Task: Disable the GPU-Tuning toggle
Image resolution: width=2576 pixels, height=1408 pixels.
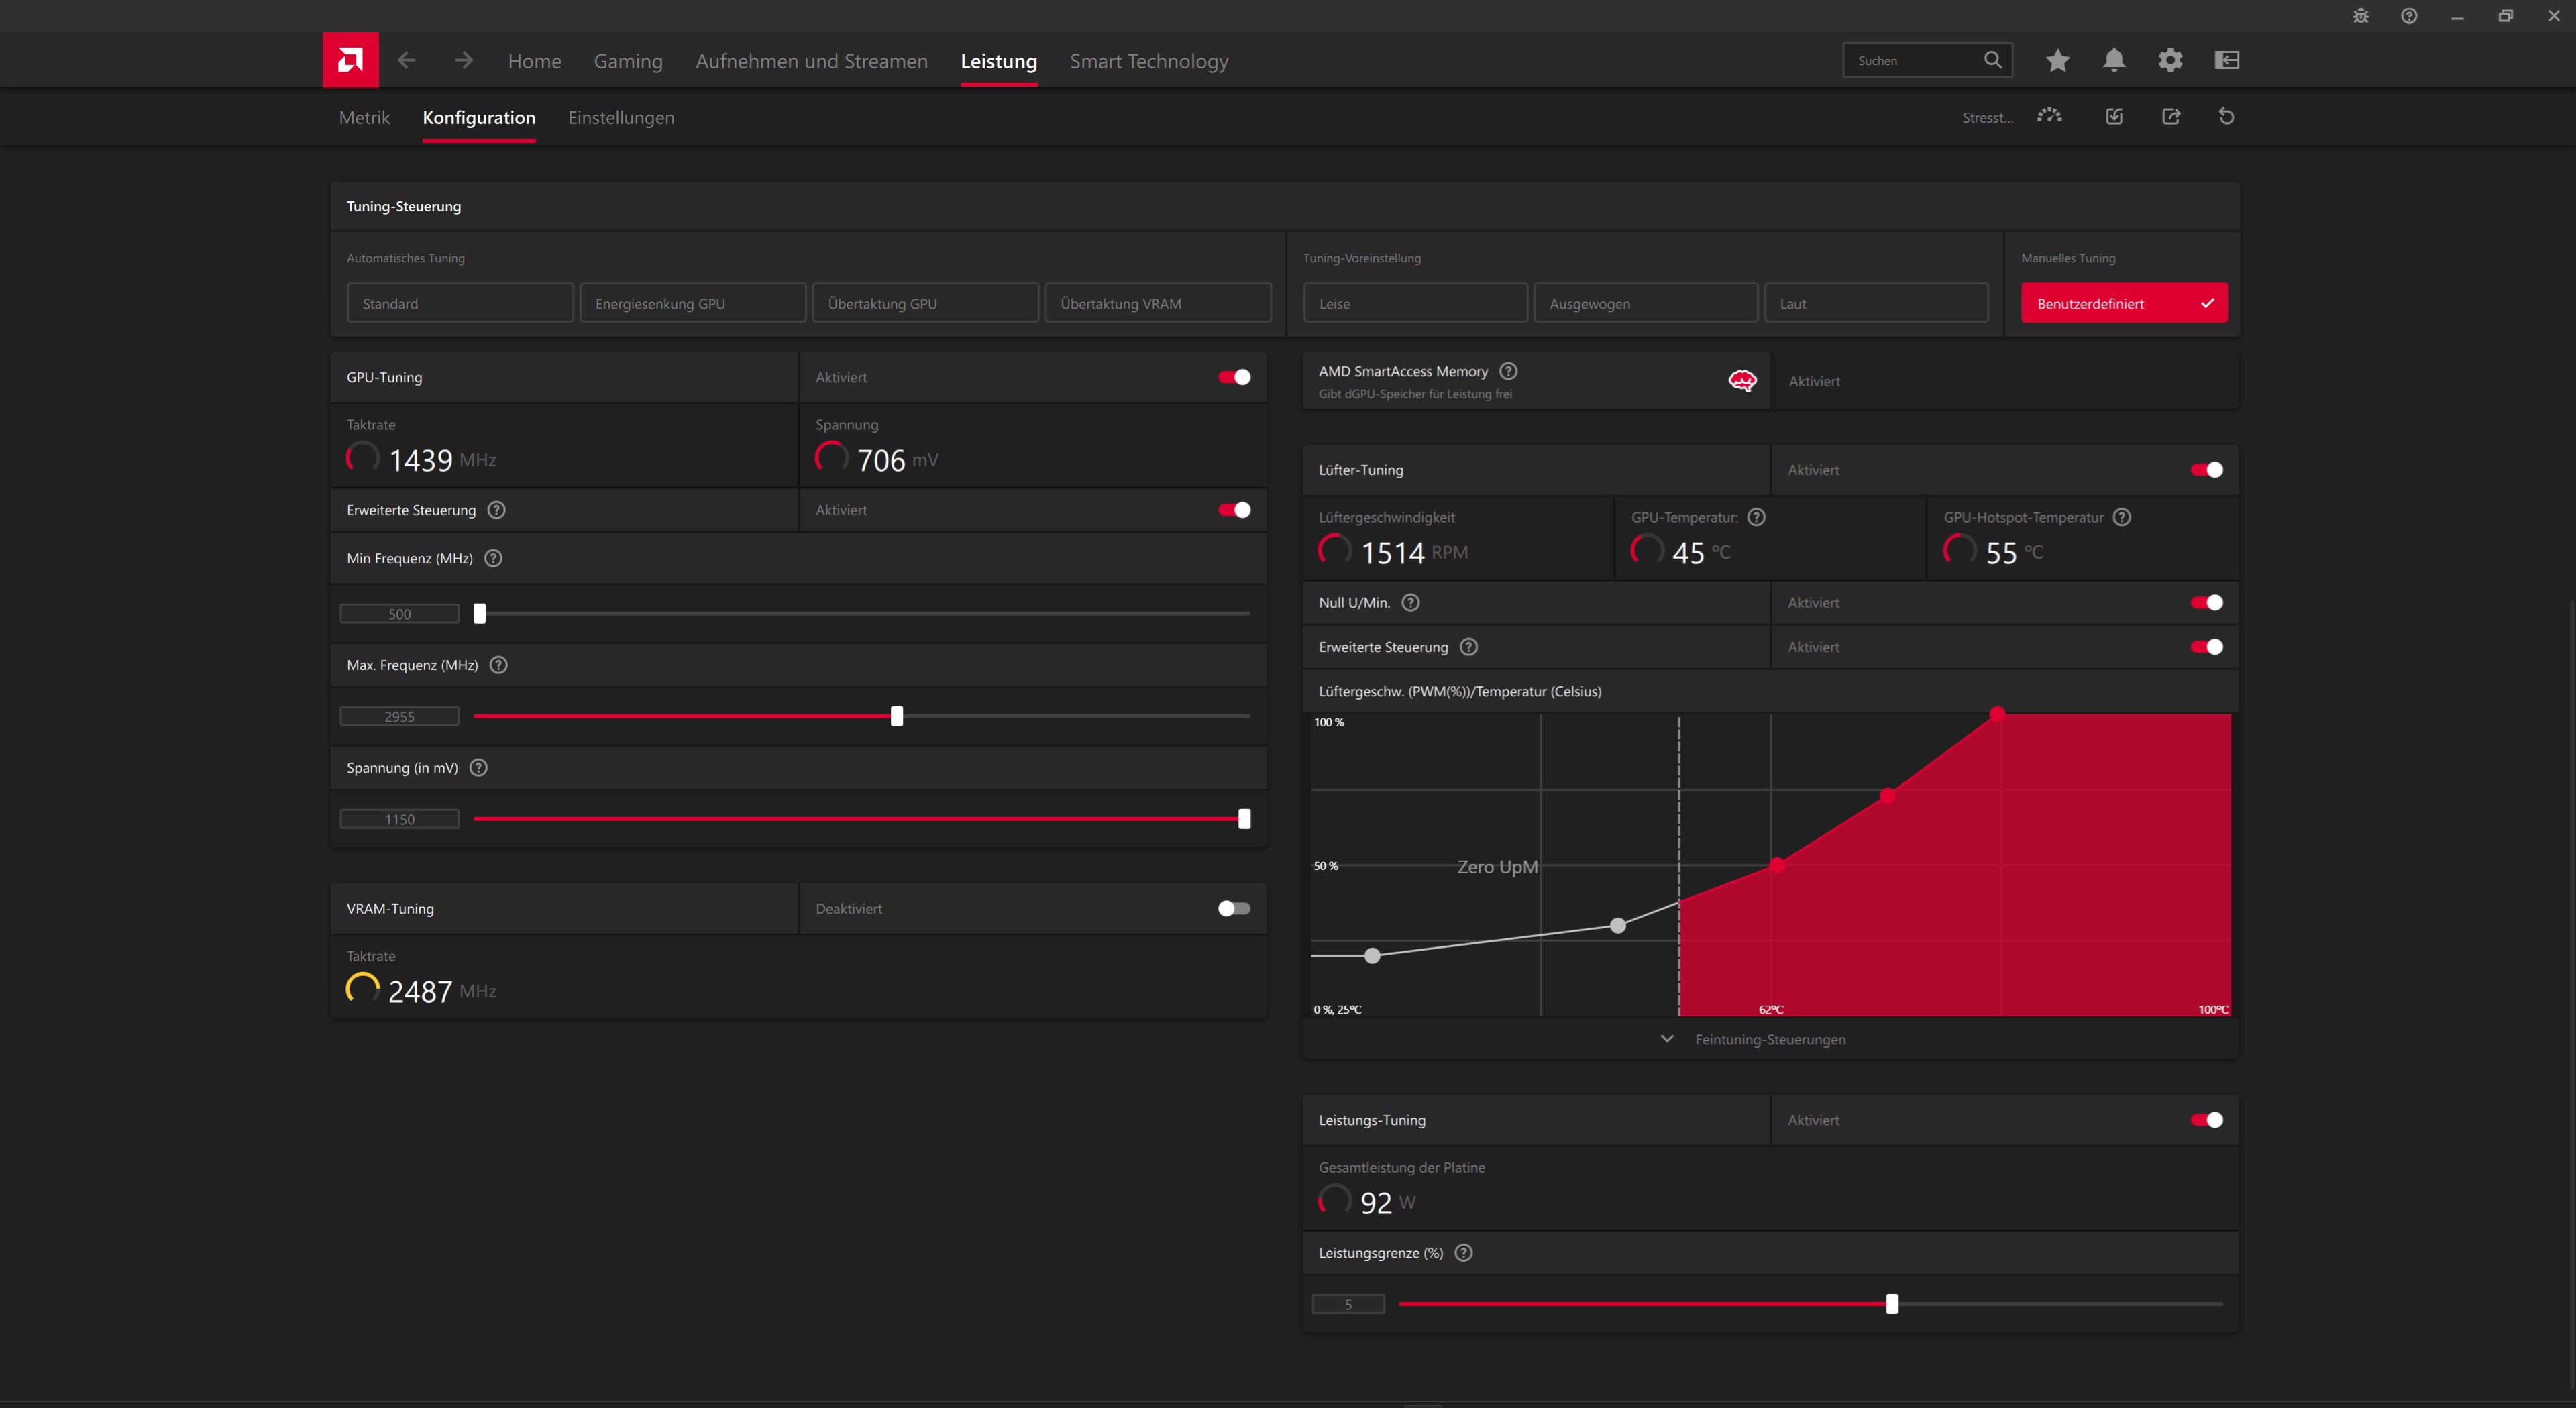Action: 1234,377
